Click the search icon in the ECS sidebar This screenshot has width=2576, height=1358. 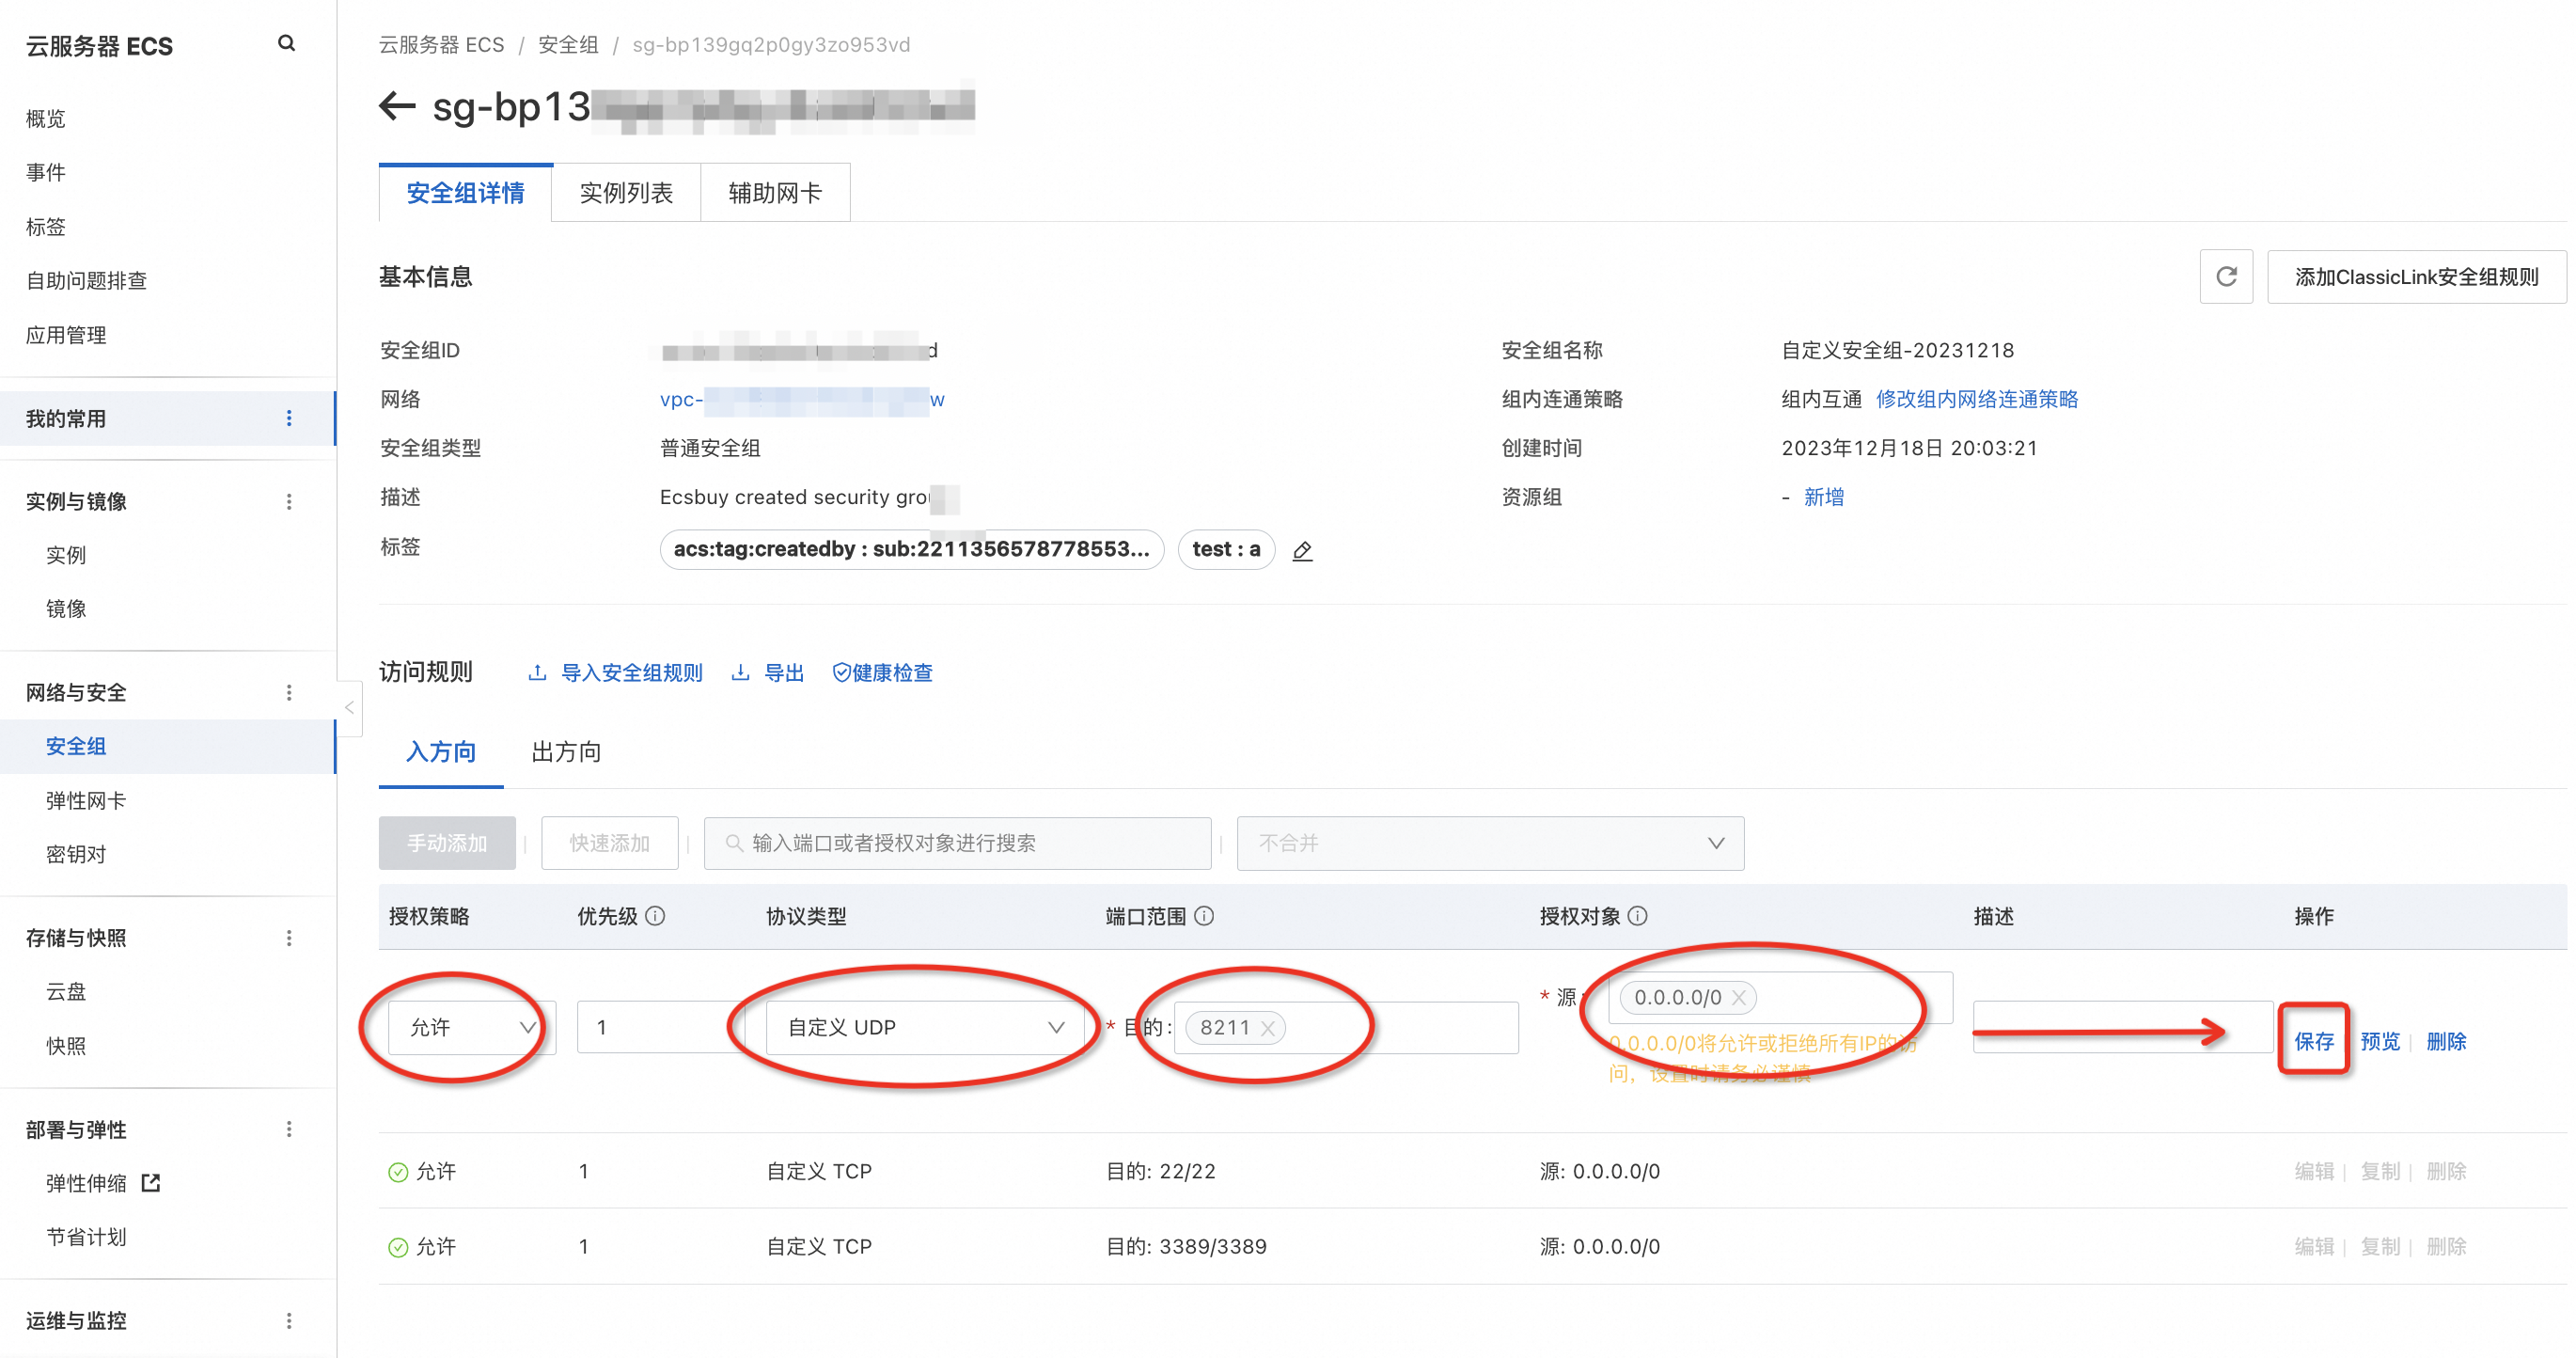click(286, 43)
